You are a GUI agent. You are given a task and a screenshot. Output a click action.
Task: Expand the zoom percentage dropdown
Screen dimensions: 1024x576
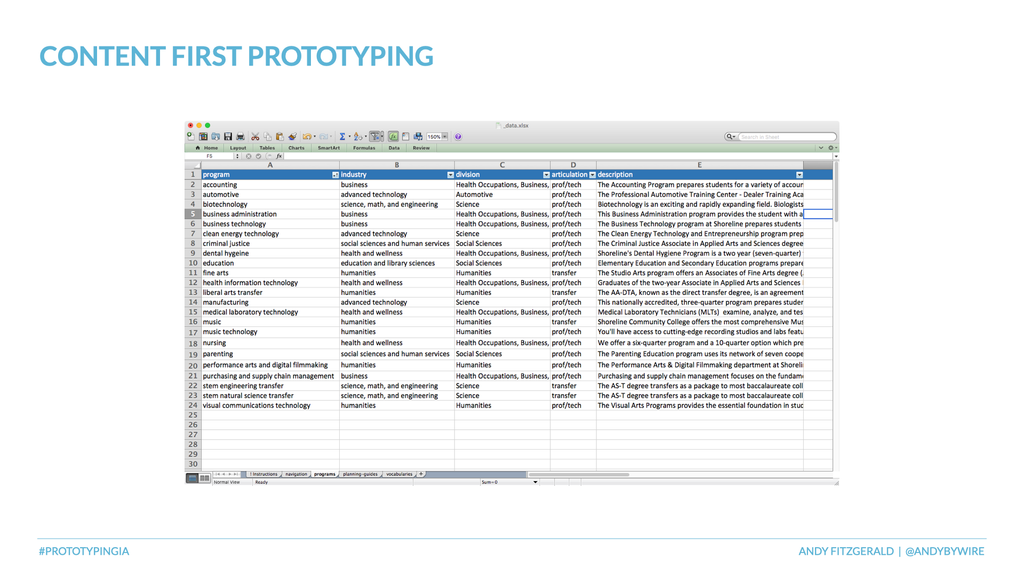point(445,136)
